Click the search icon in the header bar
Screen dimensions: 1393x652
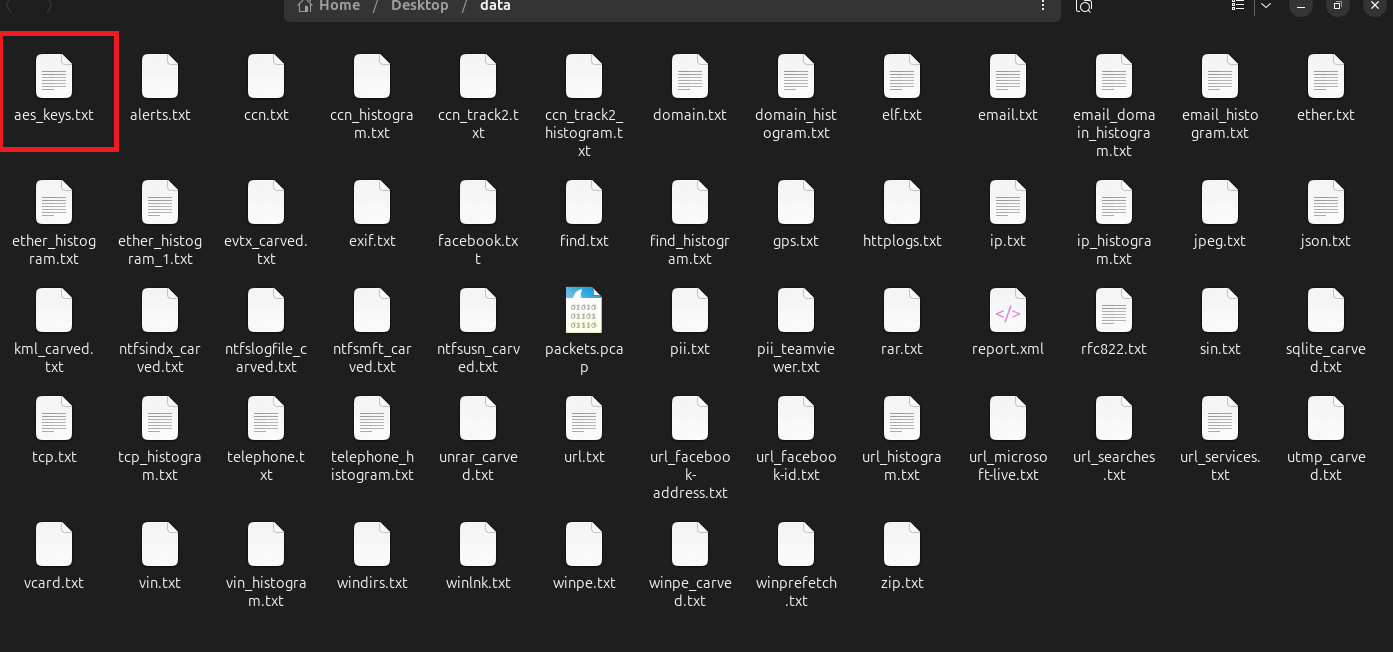(1084, 6)
